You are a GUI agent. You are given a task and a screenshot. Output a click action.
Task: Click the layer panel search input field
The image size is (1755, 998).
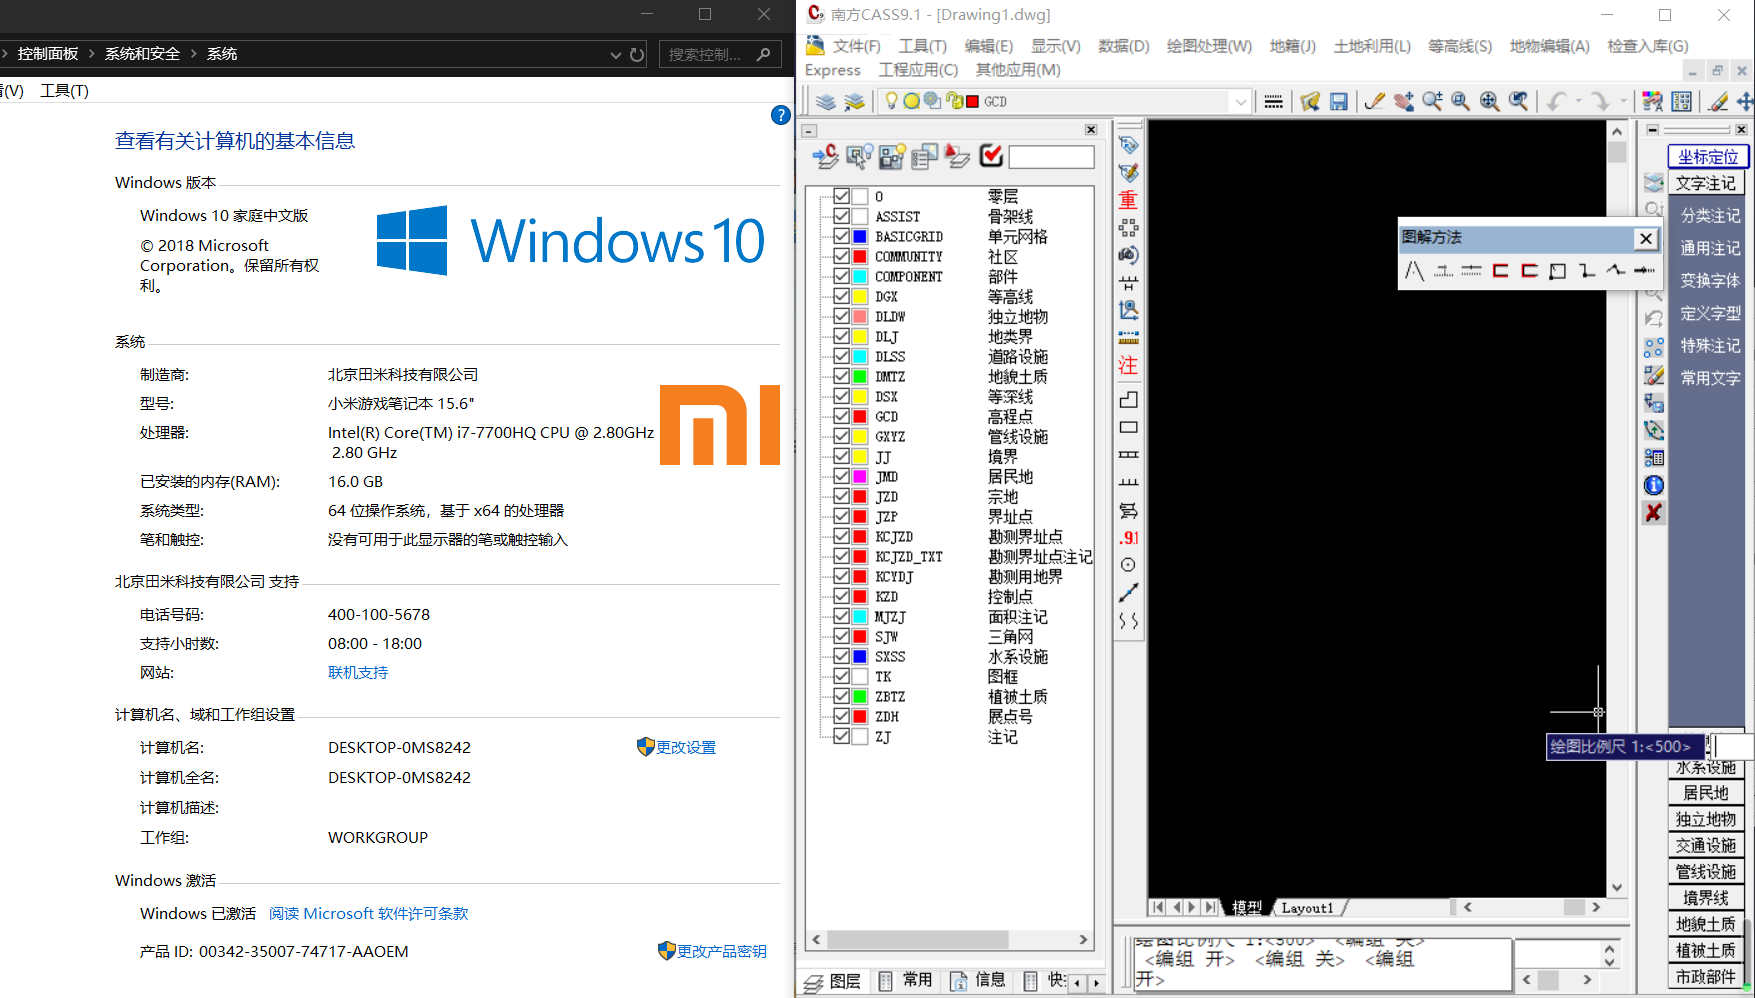coord(1051,157)
